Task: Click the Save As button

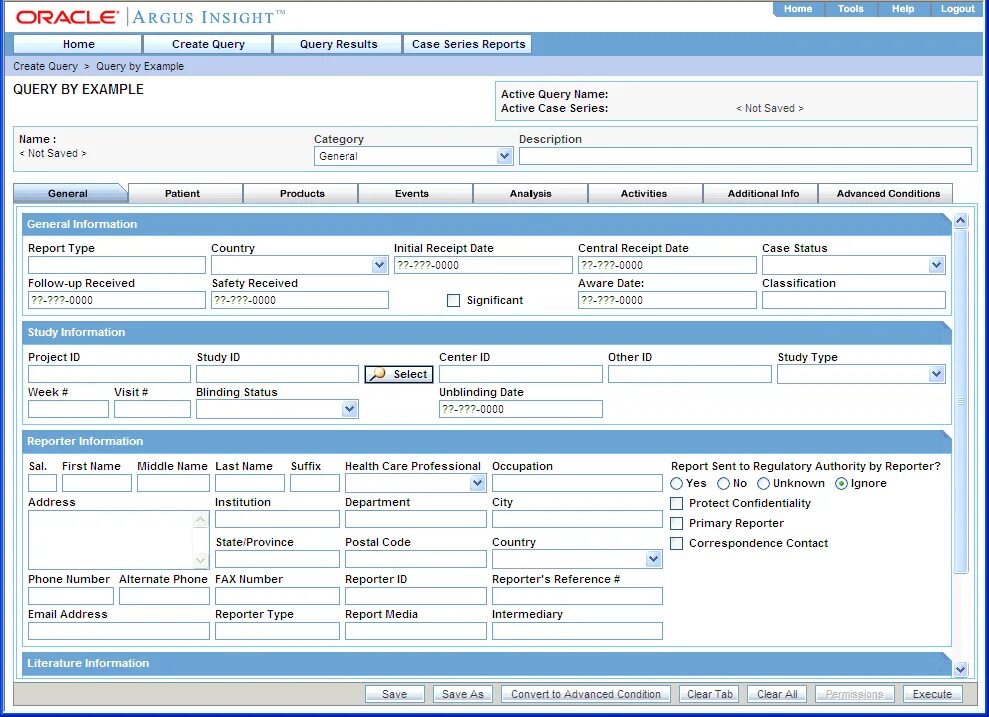Action: (x=463, y=694)
